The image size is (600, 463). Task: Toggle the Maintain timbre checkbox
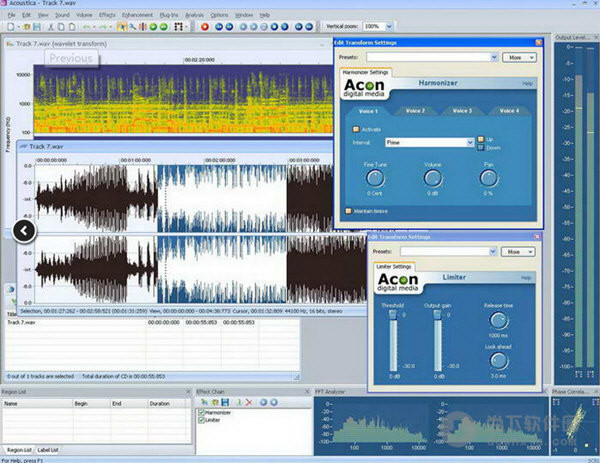[x=348, y=210]
